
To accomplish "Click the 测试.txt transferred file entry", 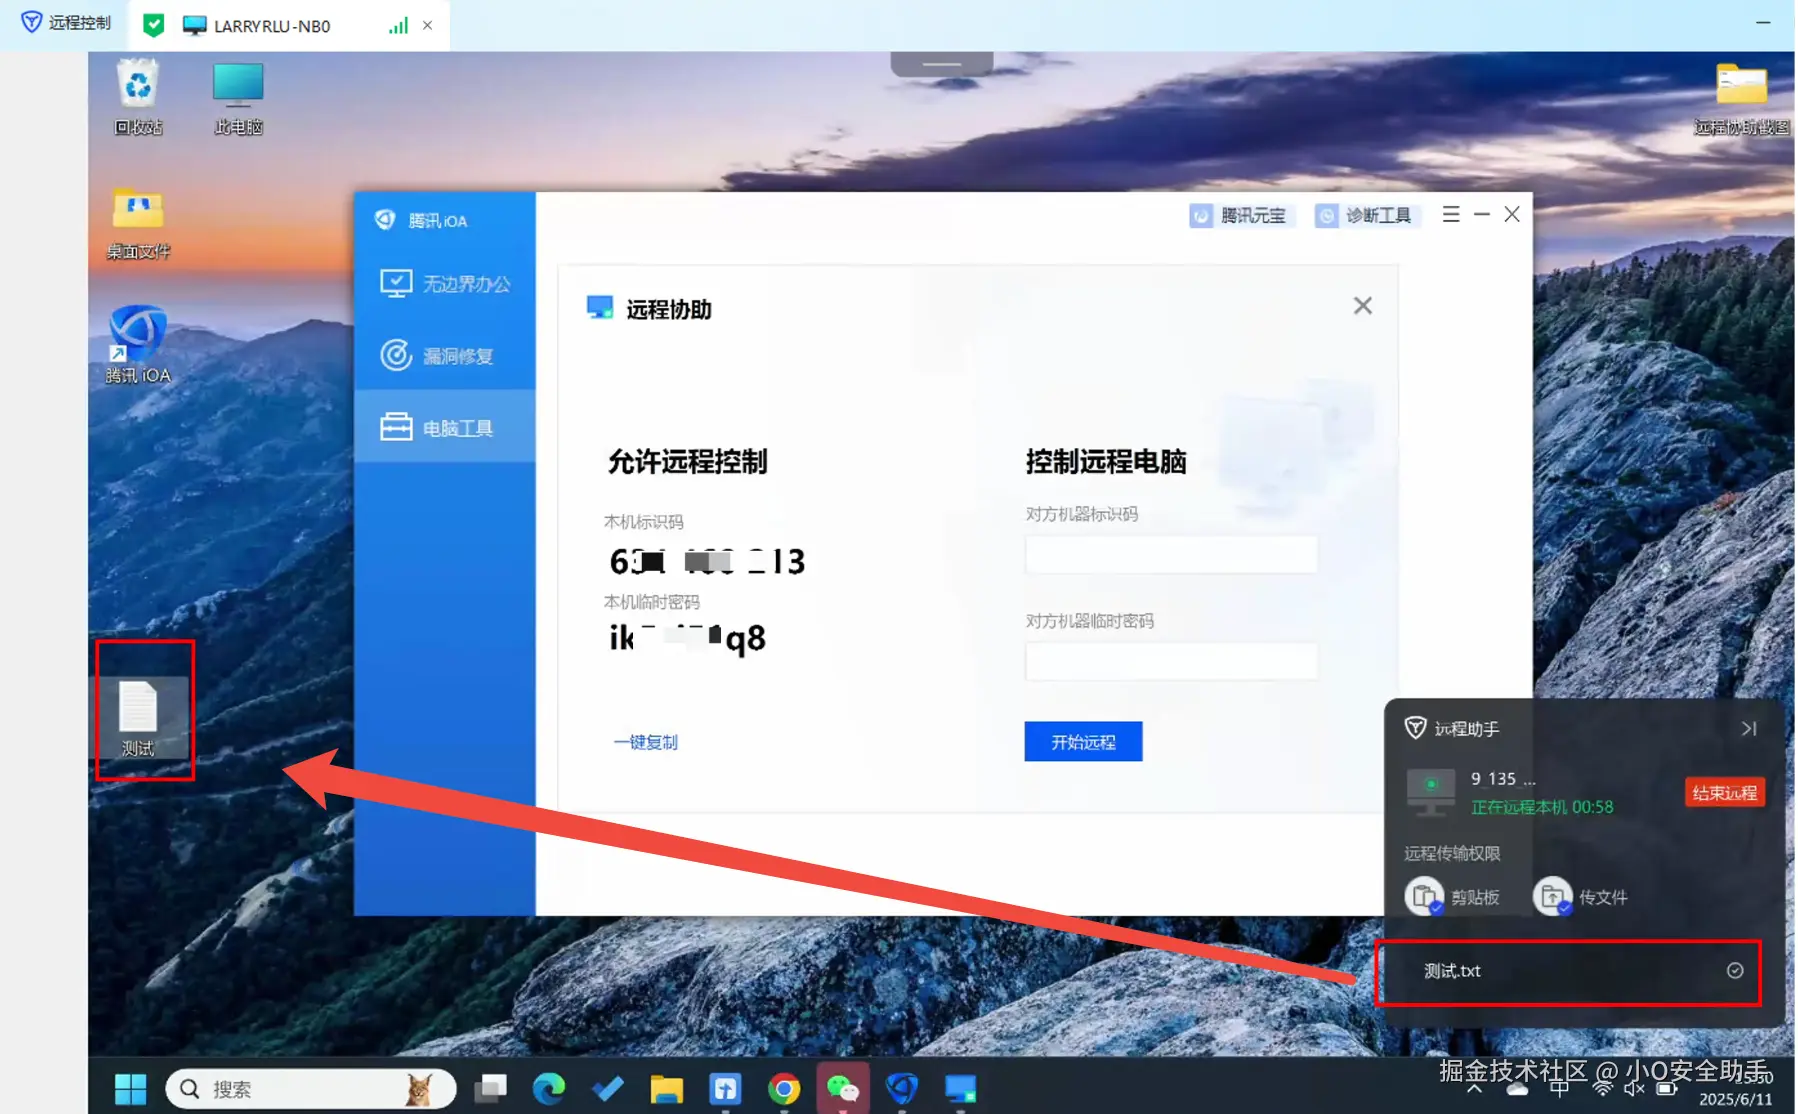I will point(1568,972).
